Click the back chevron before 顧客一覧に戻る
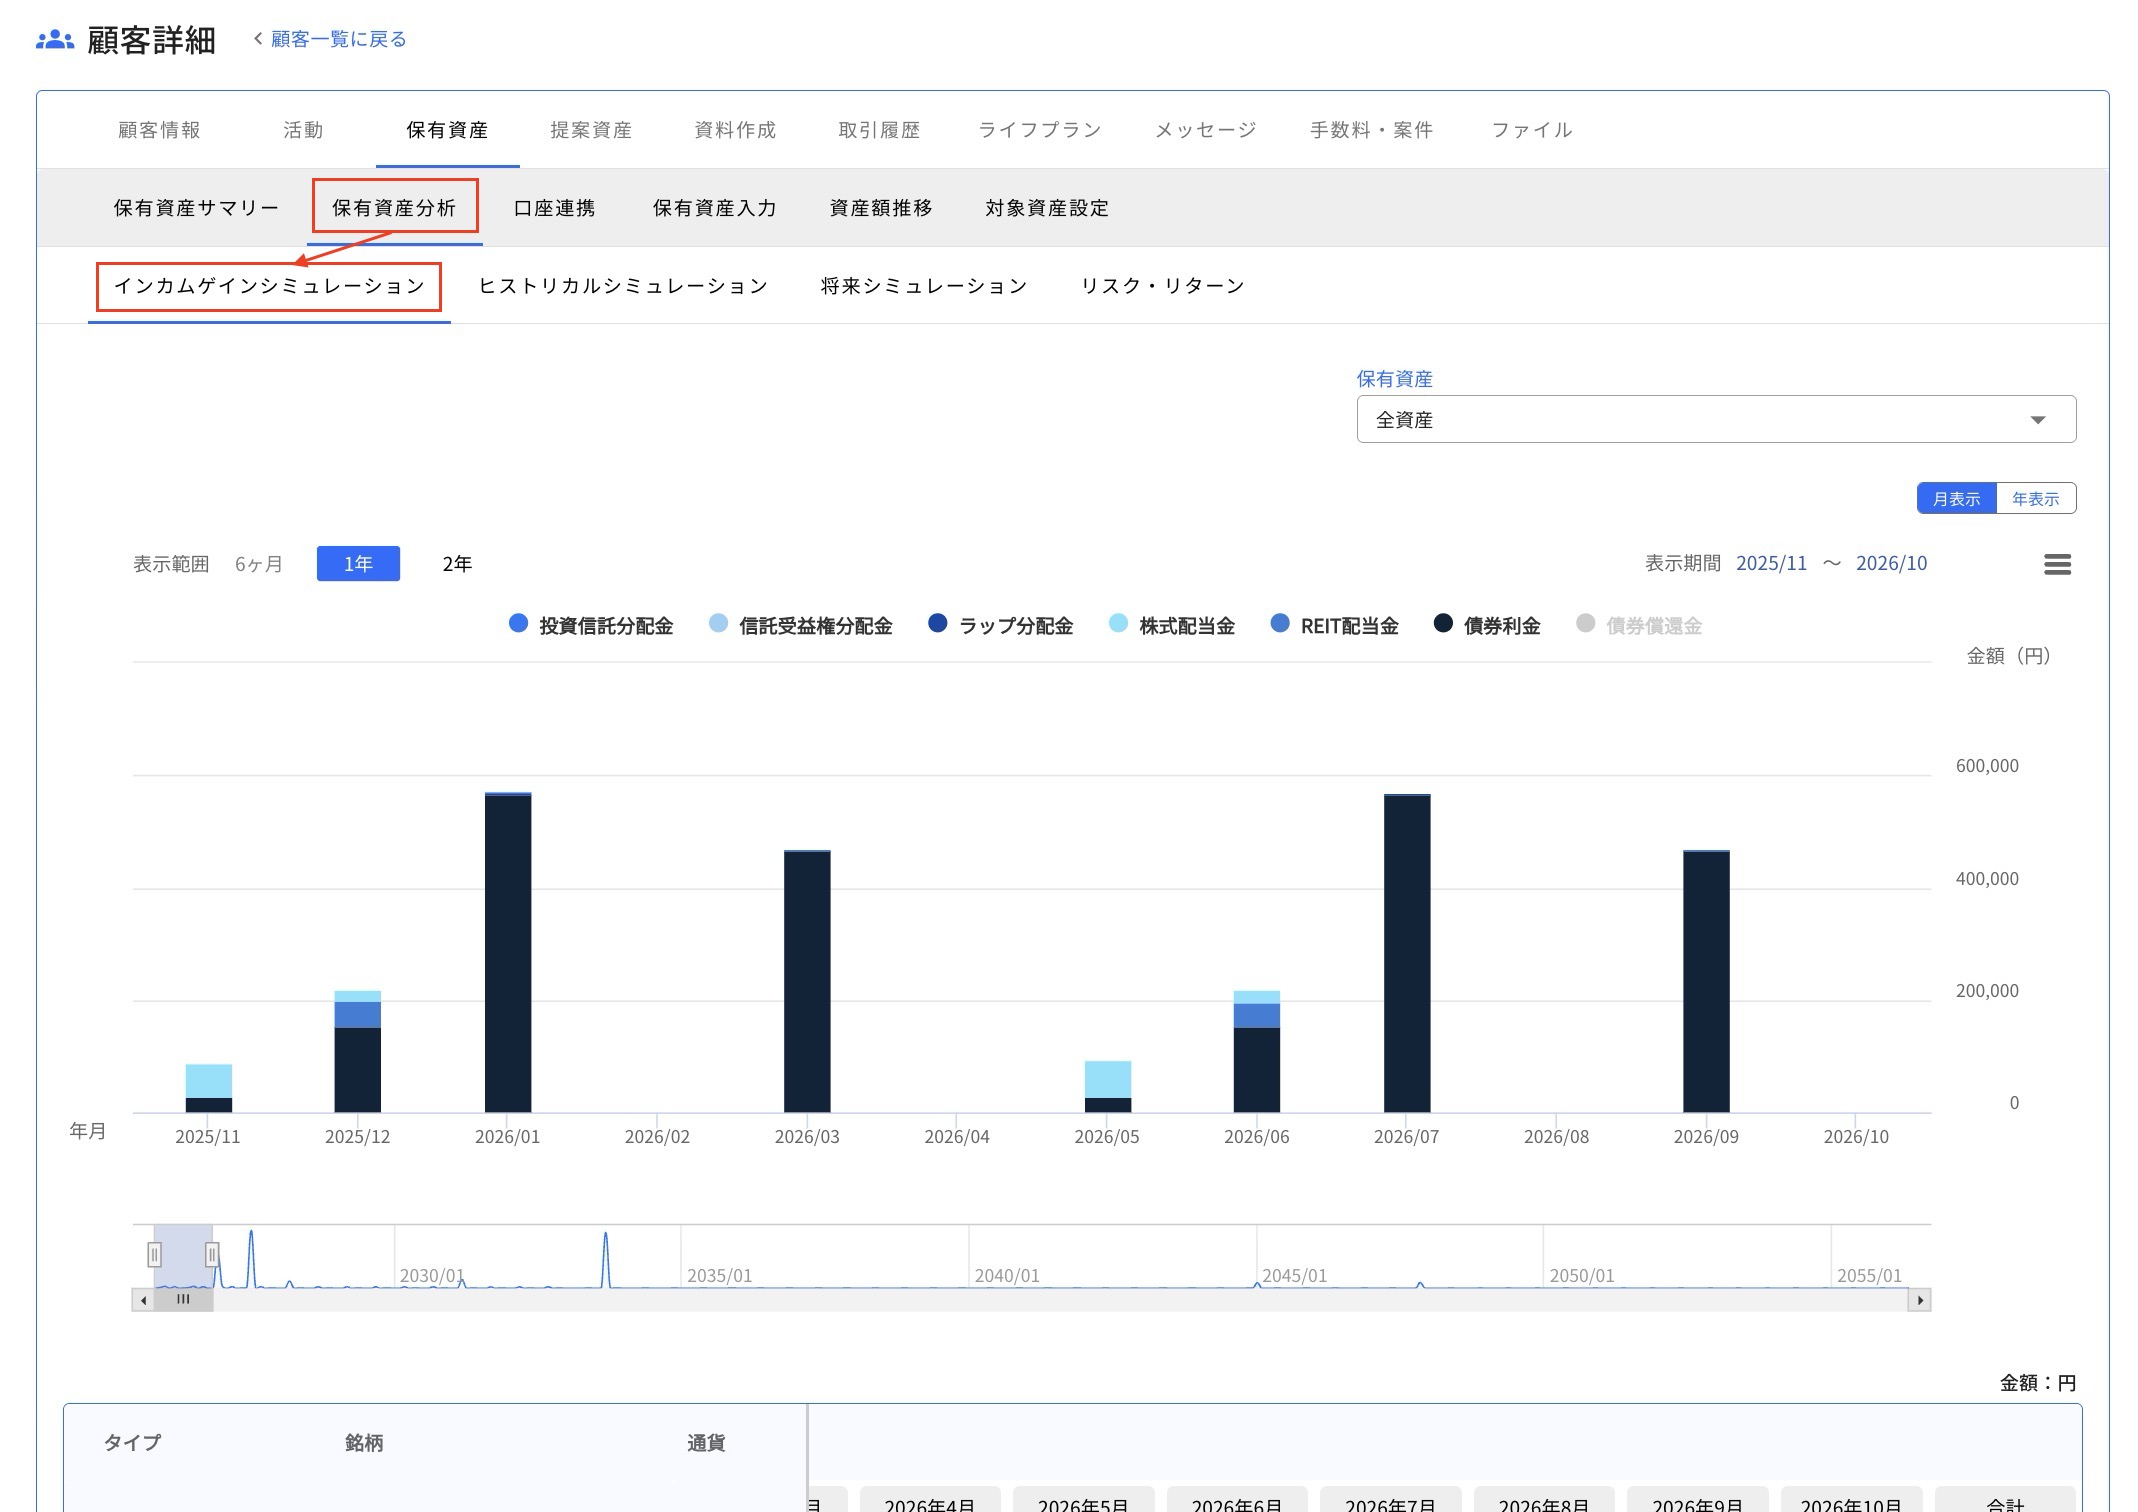Viewport: 2138px width, 1512px height. 258,38
